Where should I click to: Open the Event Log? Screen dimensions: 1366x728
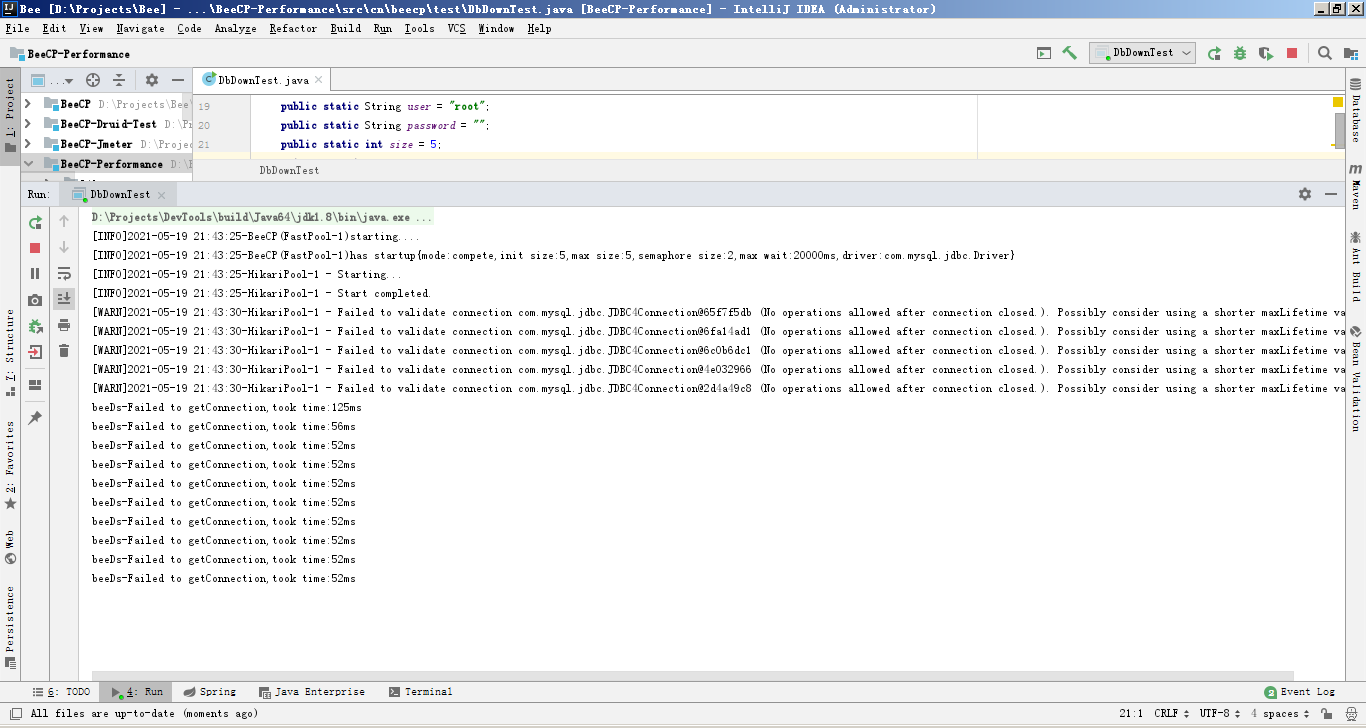[x=1299, y=692]
